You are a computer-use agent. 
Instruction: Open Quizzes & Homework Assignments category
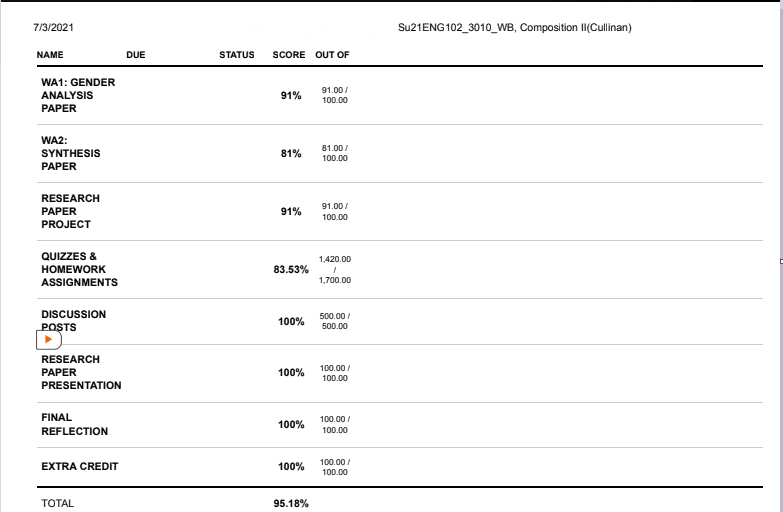pyautogui.click(x=79, y=269)
